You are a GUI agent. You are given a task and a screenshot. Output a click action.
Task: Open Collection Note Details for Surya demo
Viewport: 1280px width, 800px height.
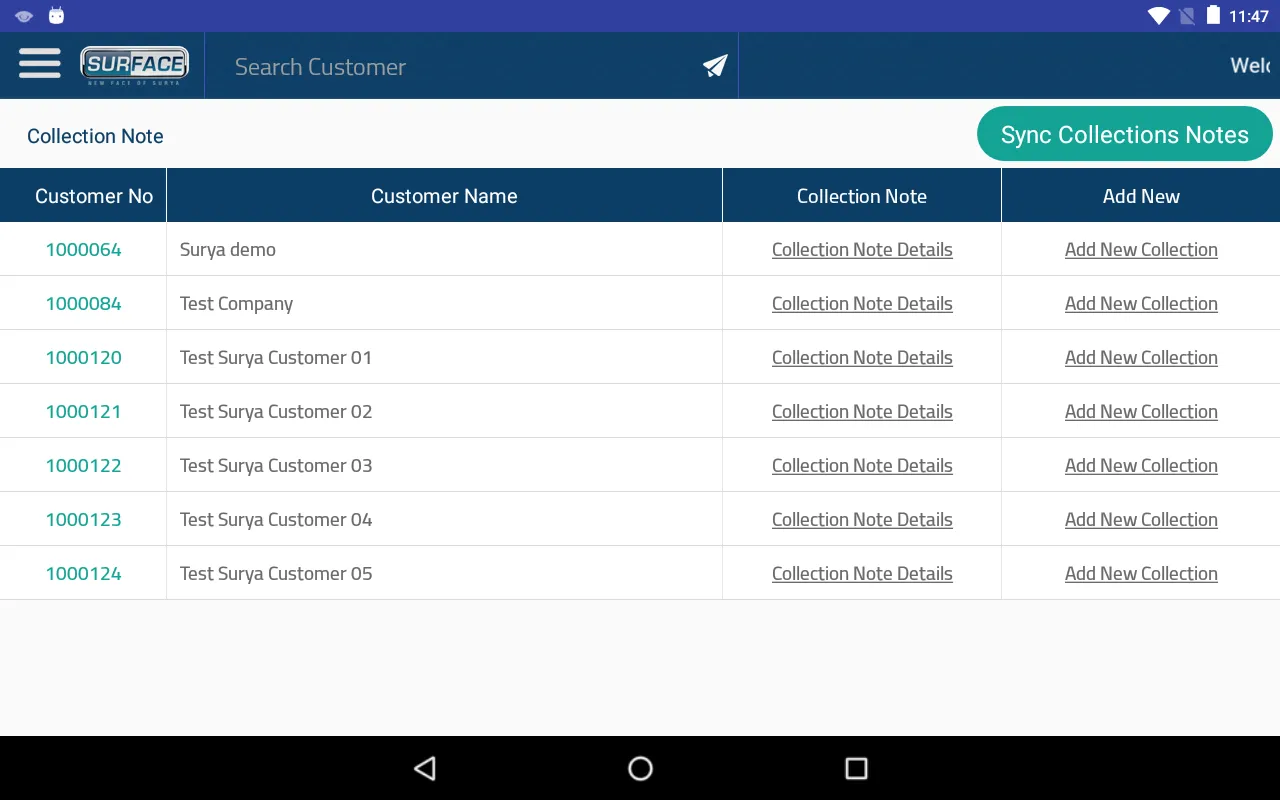point(862,249)
